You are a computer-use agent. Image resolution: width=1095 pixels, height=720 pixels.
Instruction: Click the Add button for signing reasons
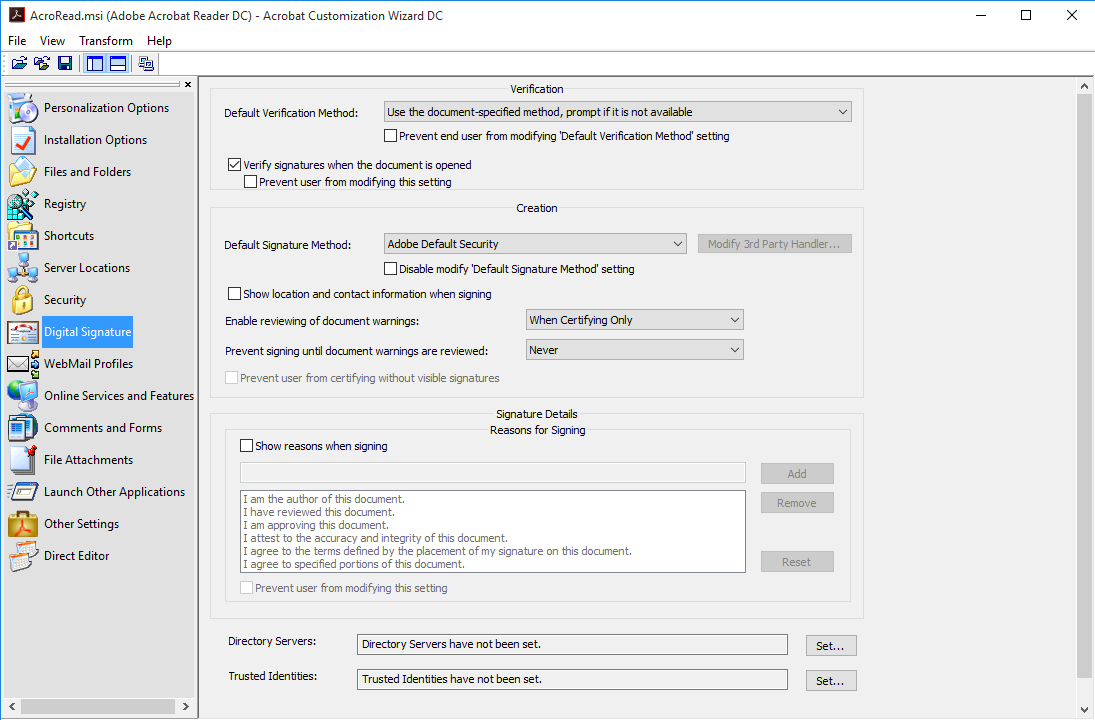(x=797, y=473)
